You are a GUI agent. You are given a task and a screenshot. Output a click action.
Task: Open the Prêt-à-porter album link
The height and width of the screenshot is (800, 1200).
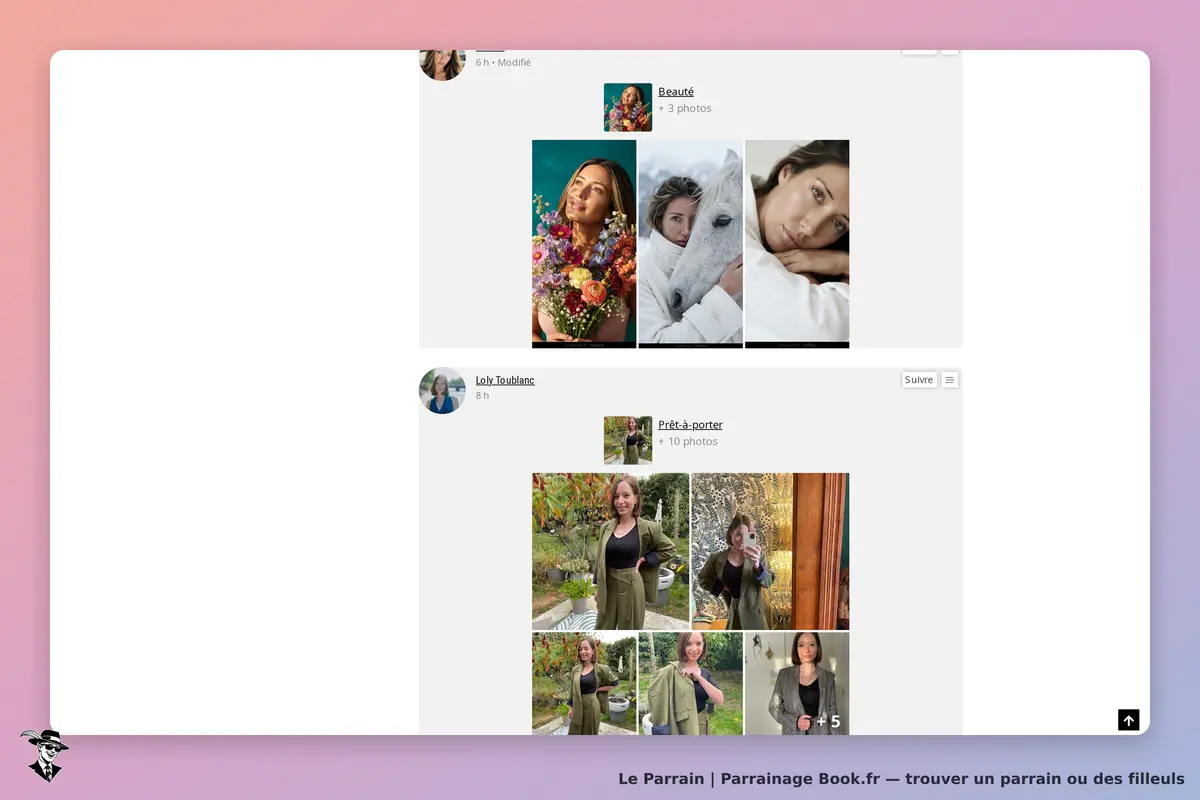pyautogui.click(x=690, y=425)
